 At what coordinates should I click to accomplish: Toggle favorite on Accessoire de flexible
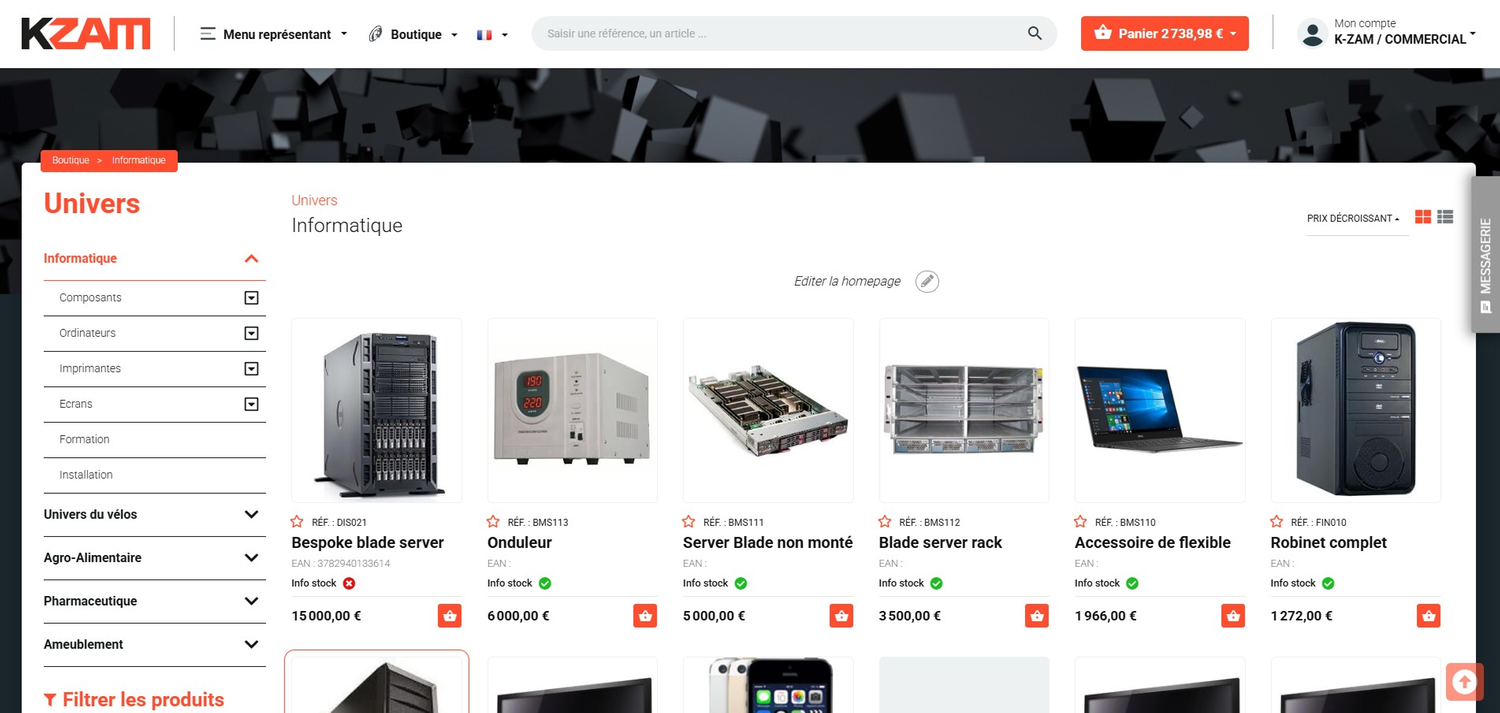coord(1080,521)
